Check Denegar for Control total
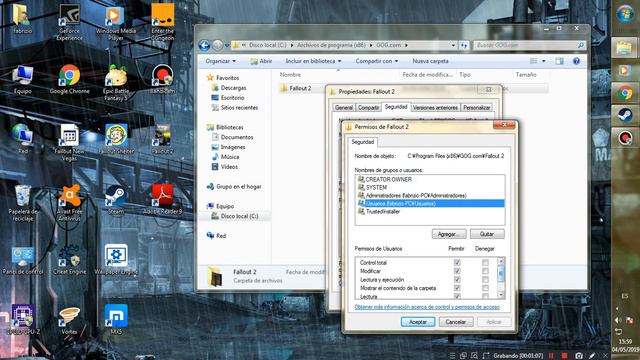 tap(485, 262)
